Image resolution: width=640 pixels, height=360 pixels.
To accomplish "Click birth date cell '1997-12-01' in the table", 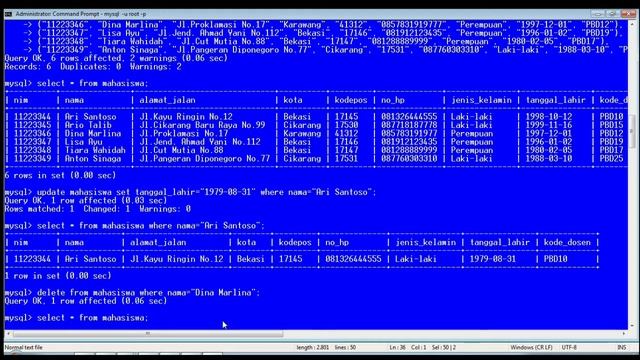I will [549, 133].
